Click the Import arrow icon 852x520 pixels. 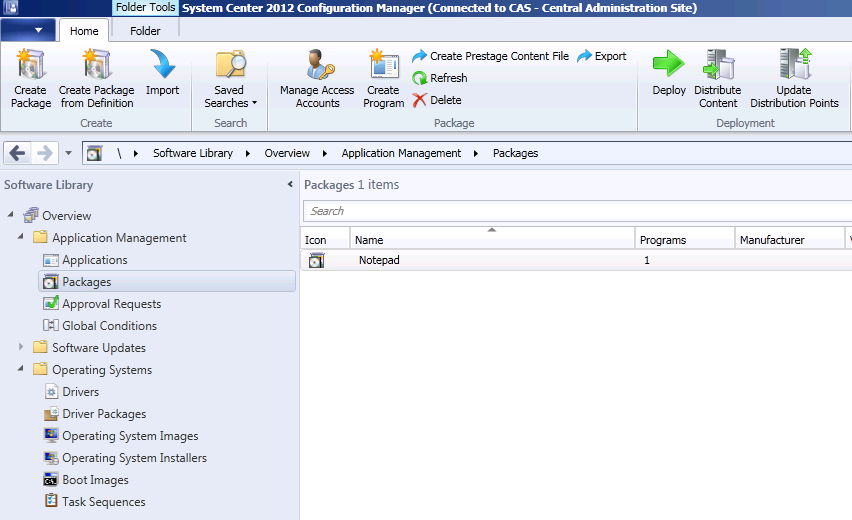pyautogui.click(x=162, y=66)
